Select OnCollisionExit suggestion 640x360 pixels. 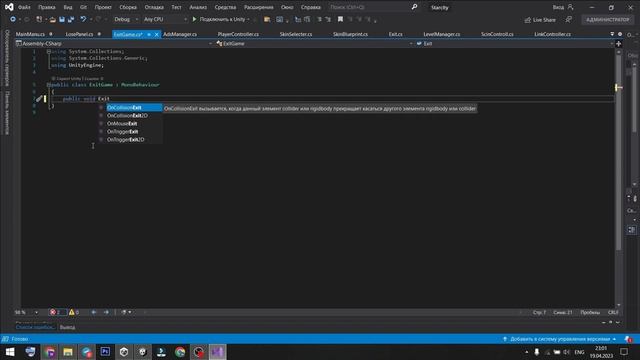(134, 108)
